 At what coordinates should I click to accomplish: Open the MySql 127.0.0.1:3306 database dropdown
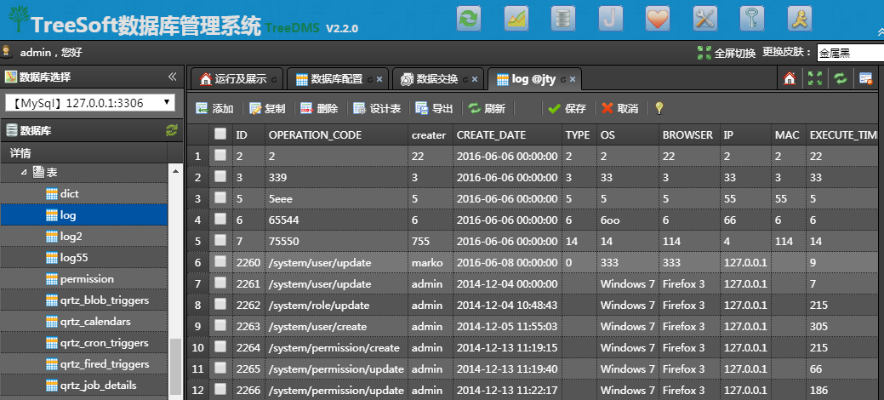tap(90, 103)
